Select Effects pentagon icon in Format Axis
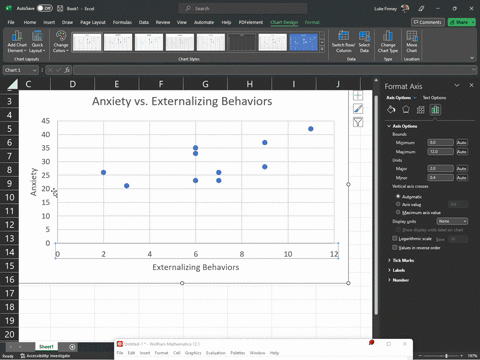The height and width of the screenshot is (360, 480). click(406, 109)
